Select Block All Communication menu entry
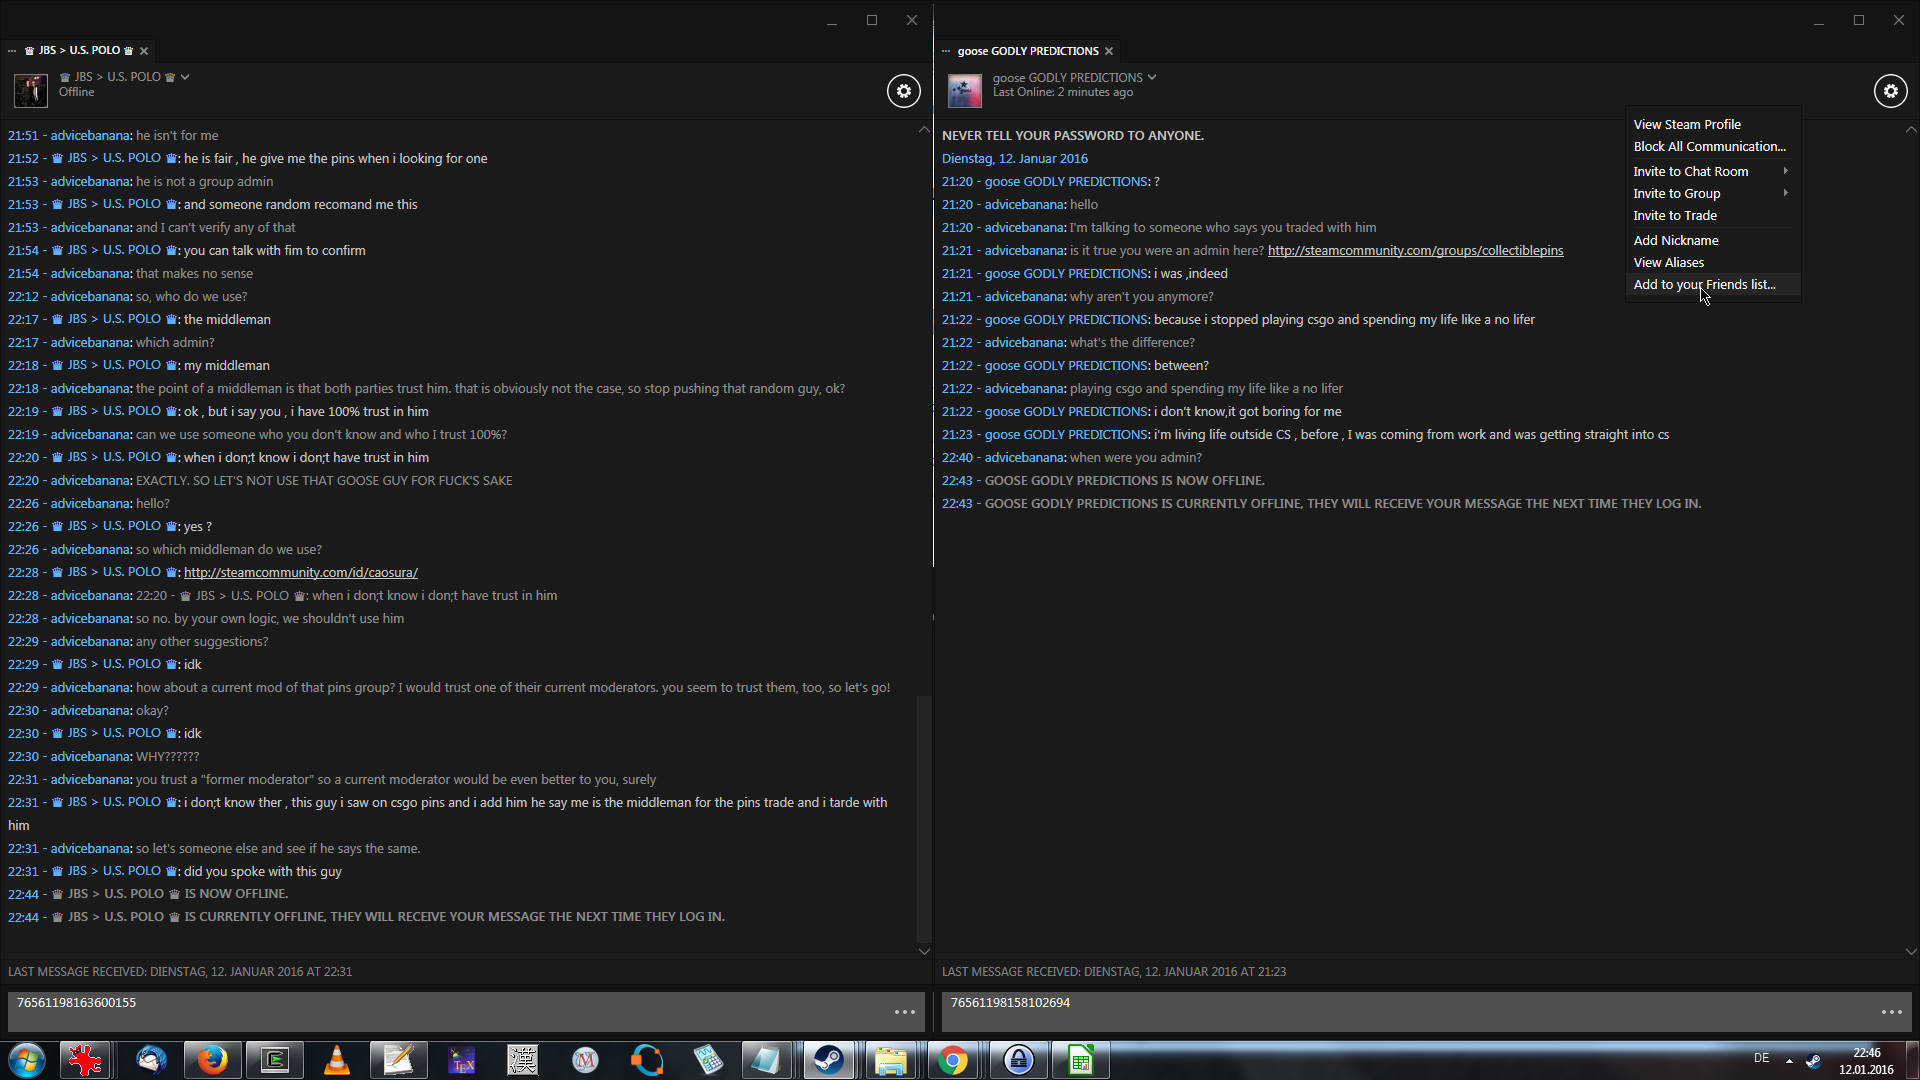Image resolution: width=1920 pixels, height=1080 pixels. 1709,146
